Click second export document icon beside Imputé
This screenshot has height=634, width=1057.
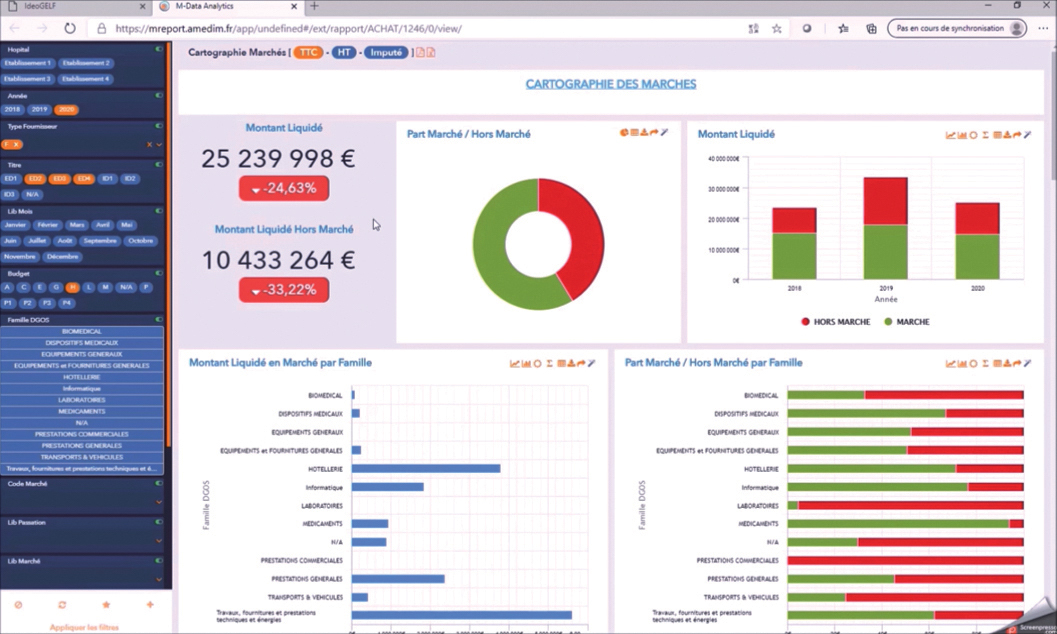431,53
